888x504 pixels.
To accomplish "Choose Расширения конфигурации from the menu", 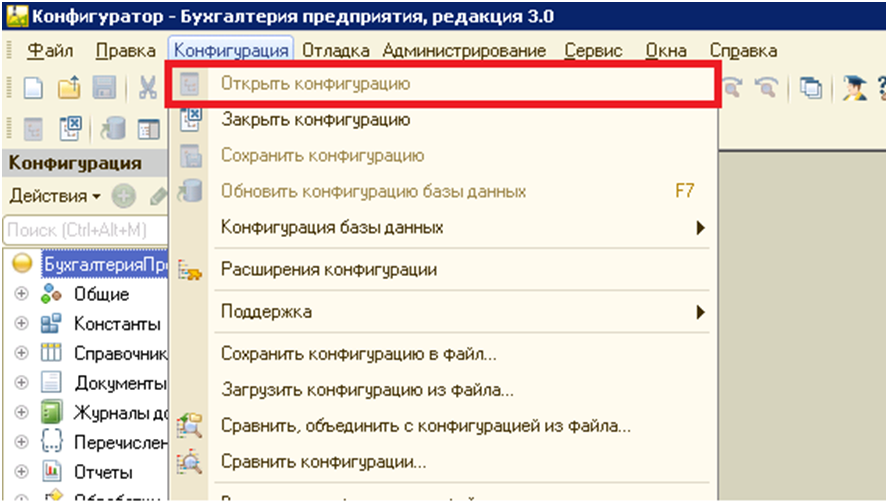I will point(443,270).
